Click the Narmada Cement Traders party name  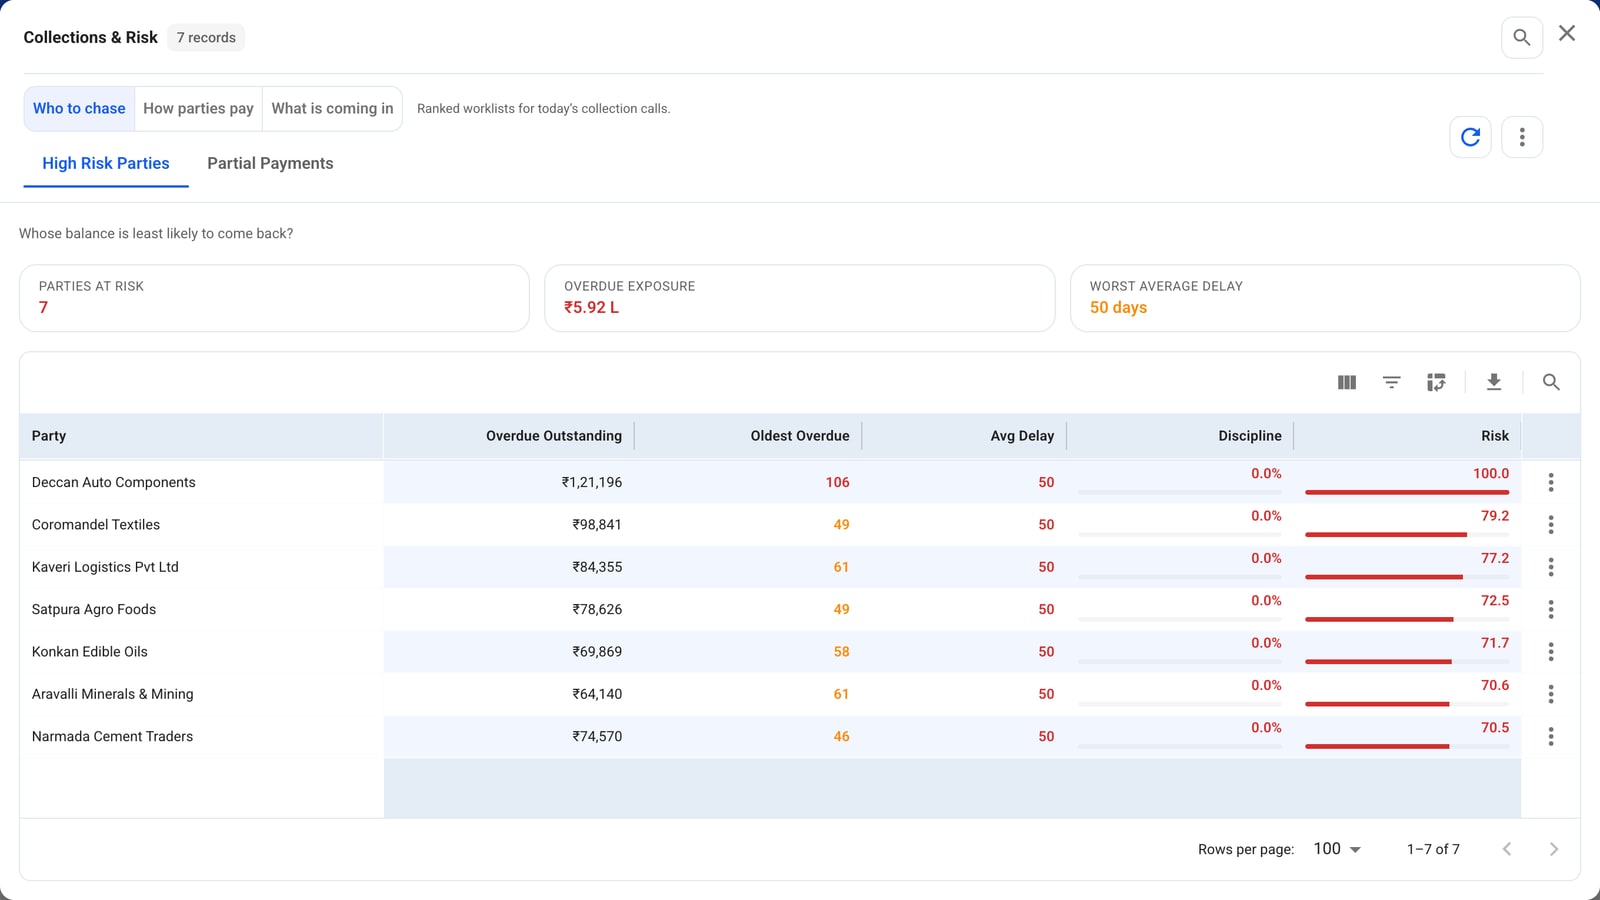pyautogui.click(x=112, y=736)
